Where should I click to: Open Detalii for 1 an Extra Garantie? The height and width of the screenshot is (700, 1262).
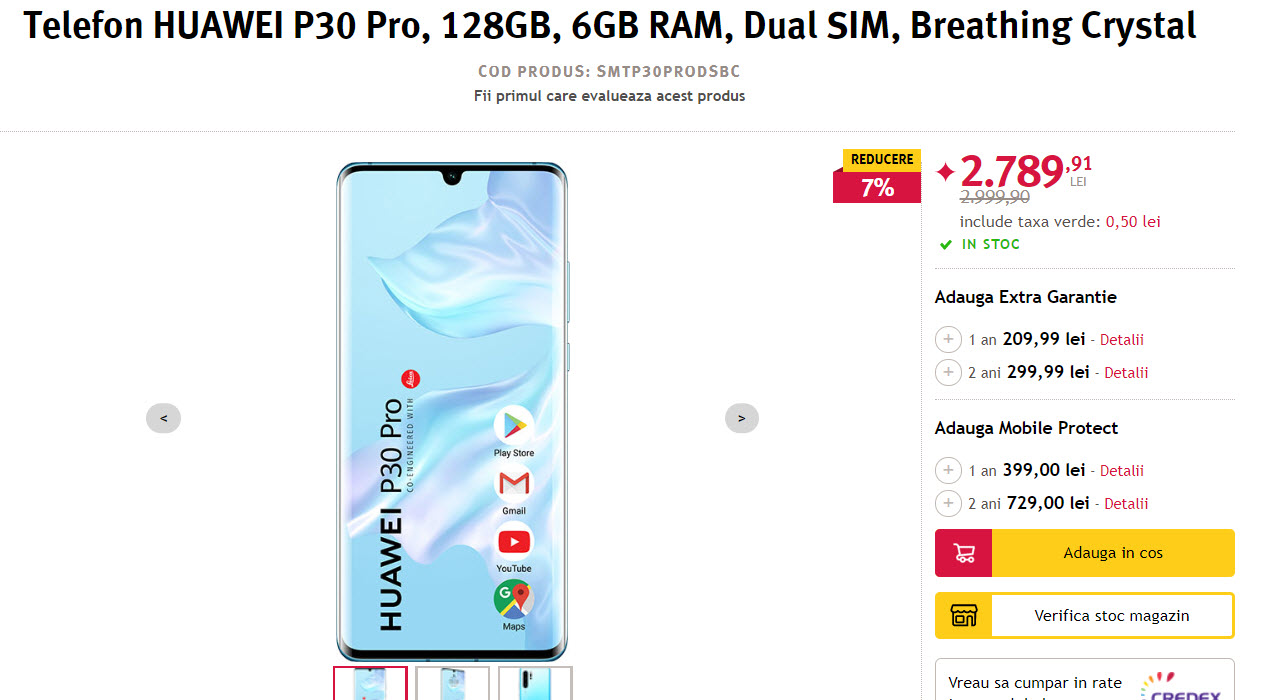[x=1121, y=340]
